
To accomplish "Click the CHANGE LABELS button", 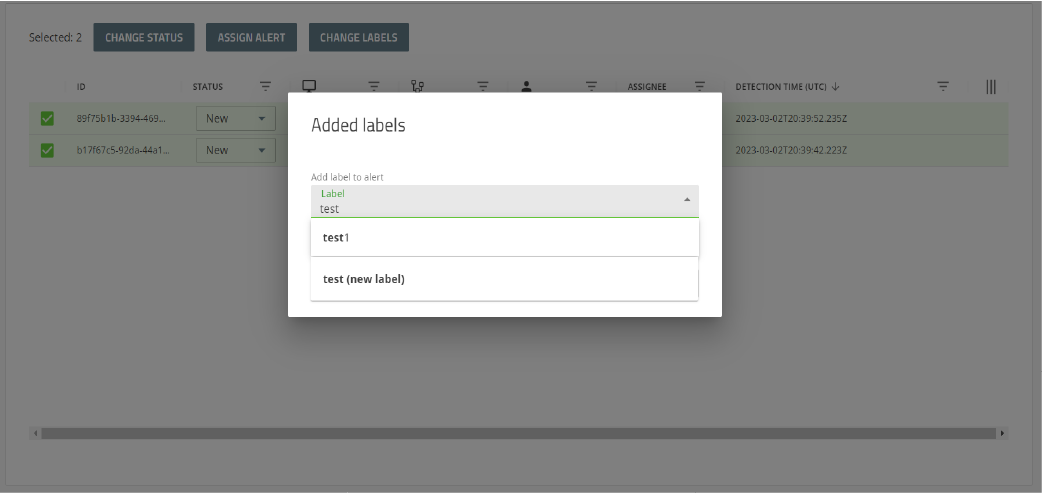I will click(x=359, y=37).
